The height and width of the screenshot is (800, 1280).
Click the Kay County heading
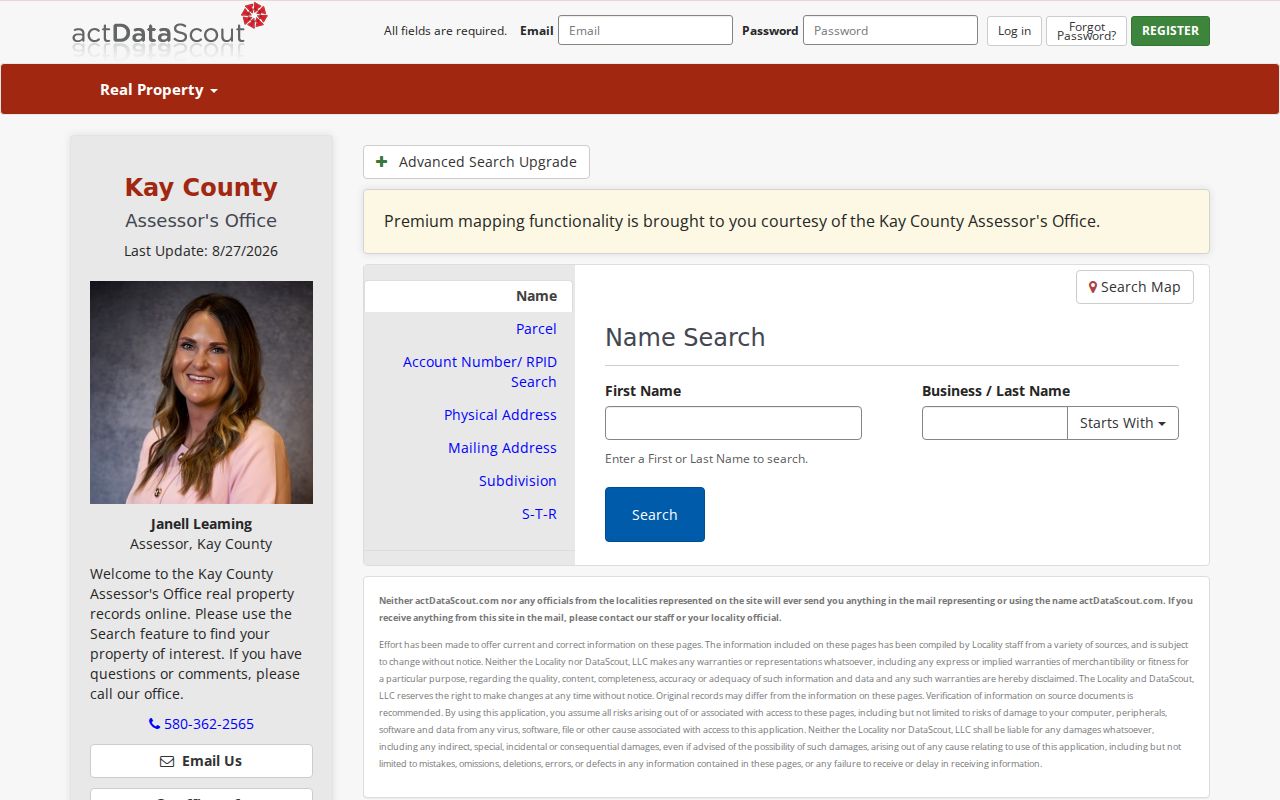(201, 187)
